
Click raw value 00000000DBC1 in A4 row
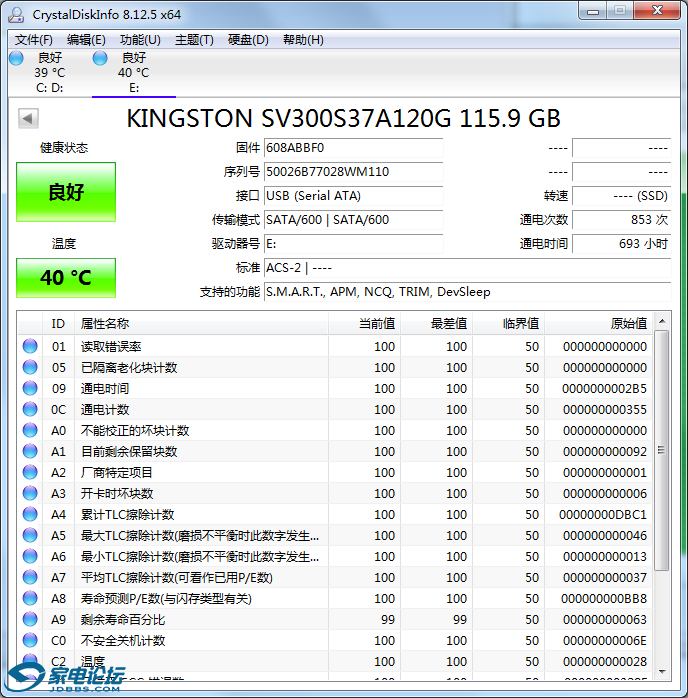click(x=603, y=515)
